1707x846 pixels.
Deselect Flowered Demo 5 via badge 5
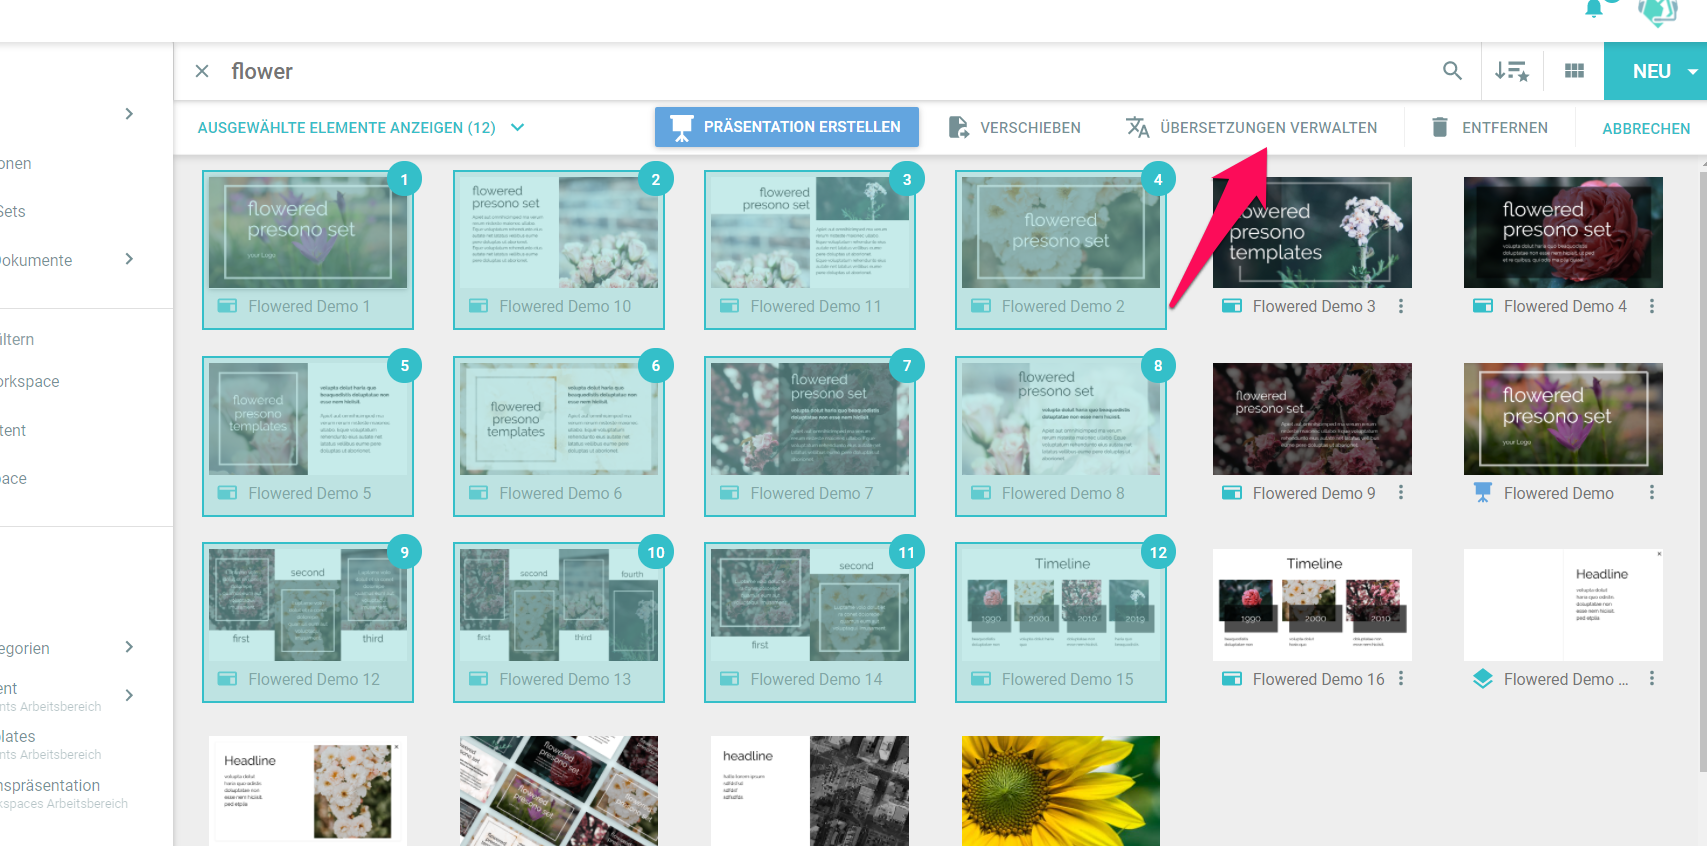(404, 366)
